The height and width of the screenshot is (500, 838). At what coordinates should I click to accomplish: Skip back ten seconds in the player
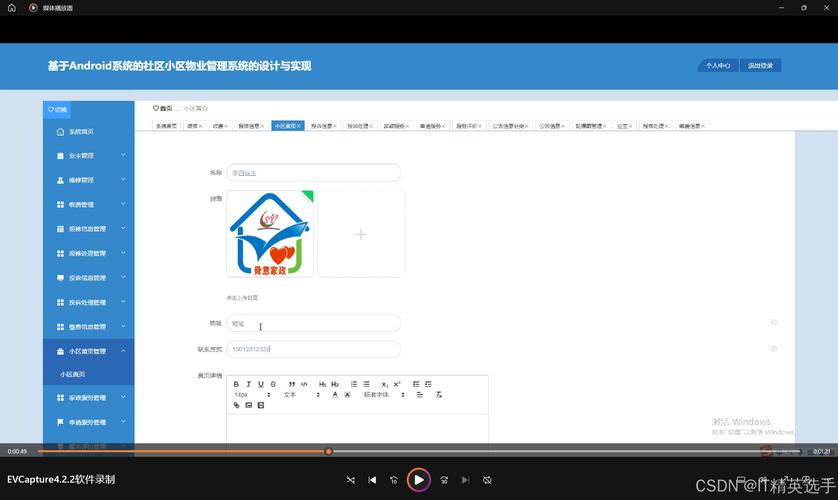(x=394, y=480)
